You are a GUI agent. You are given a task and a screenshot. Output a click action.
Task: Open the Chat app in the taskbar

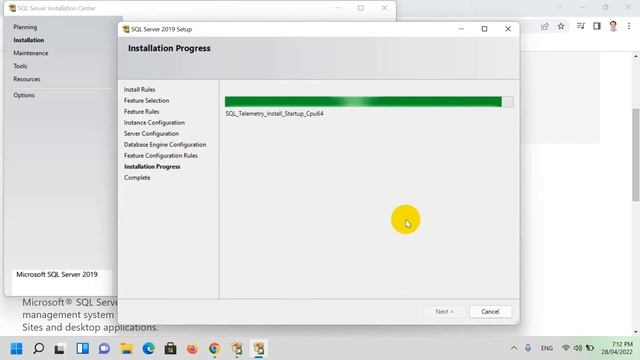pyautogui.click(x=104, y=349)
